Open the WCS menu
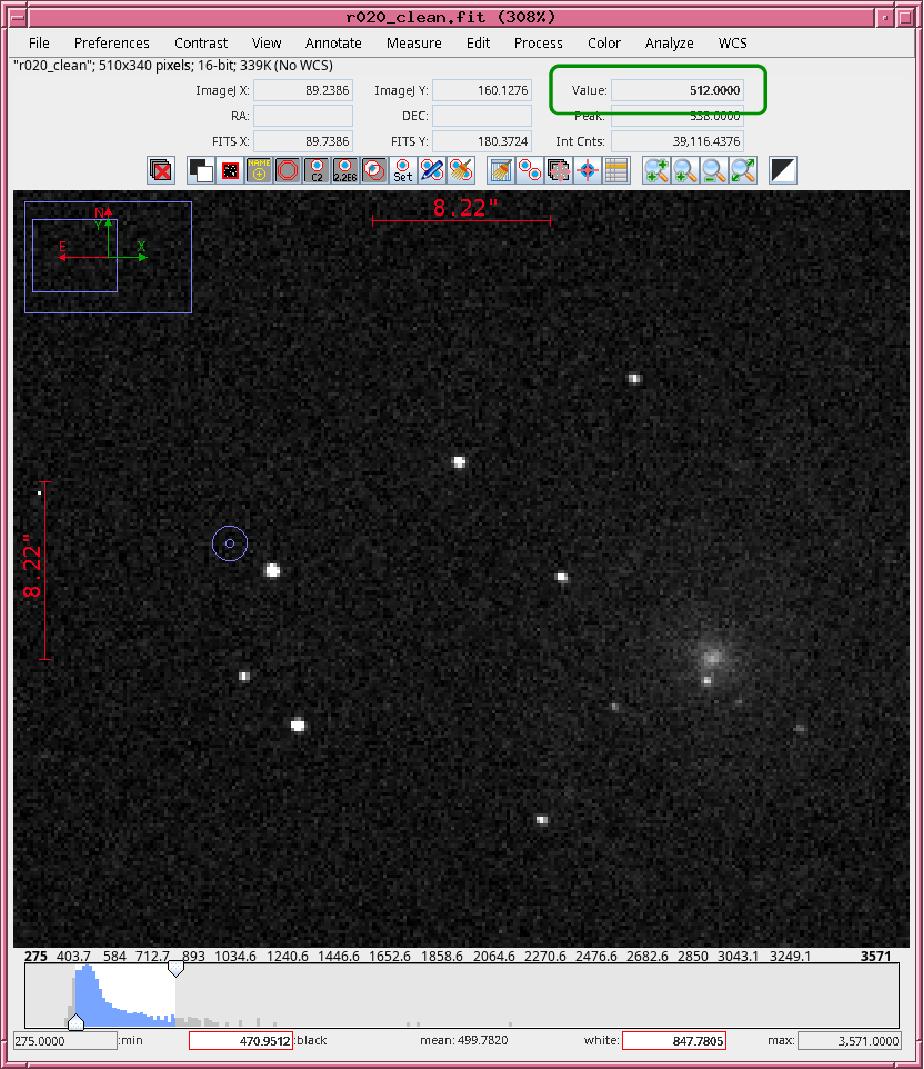The width and height of the screenshot is (924, 1069). tap(732, 43)
